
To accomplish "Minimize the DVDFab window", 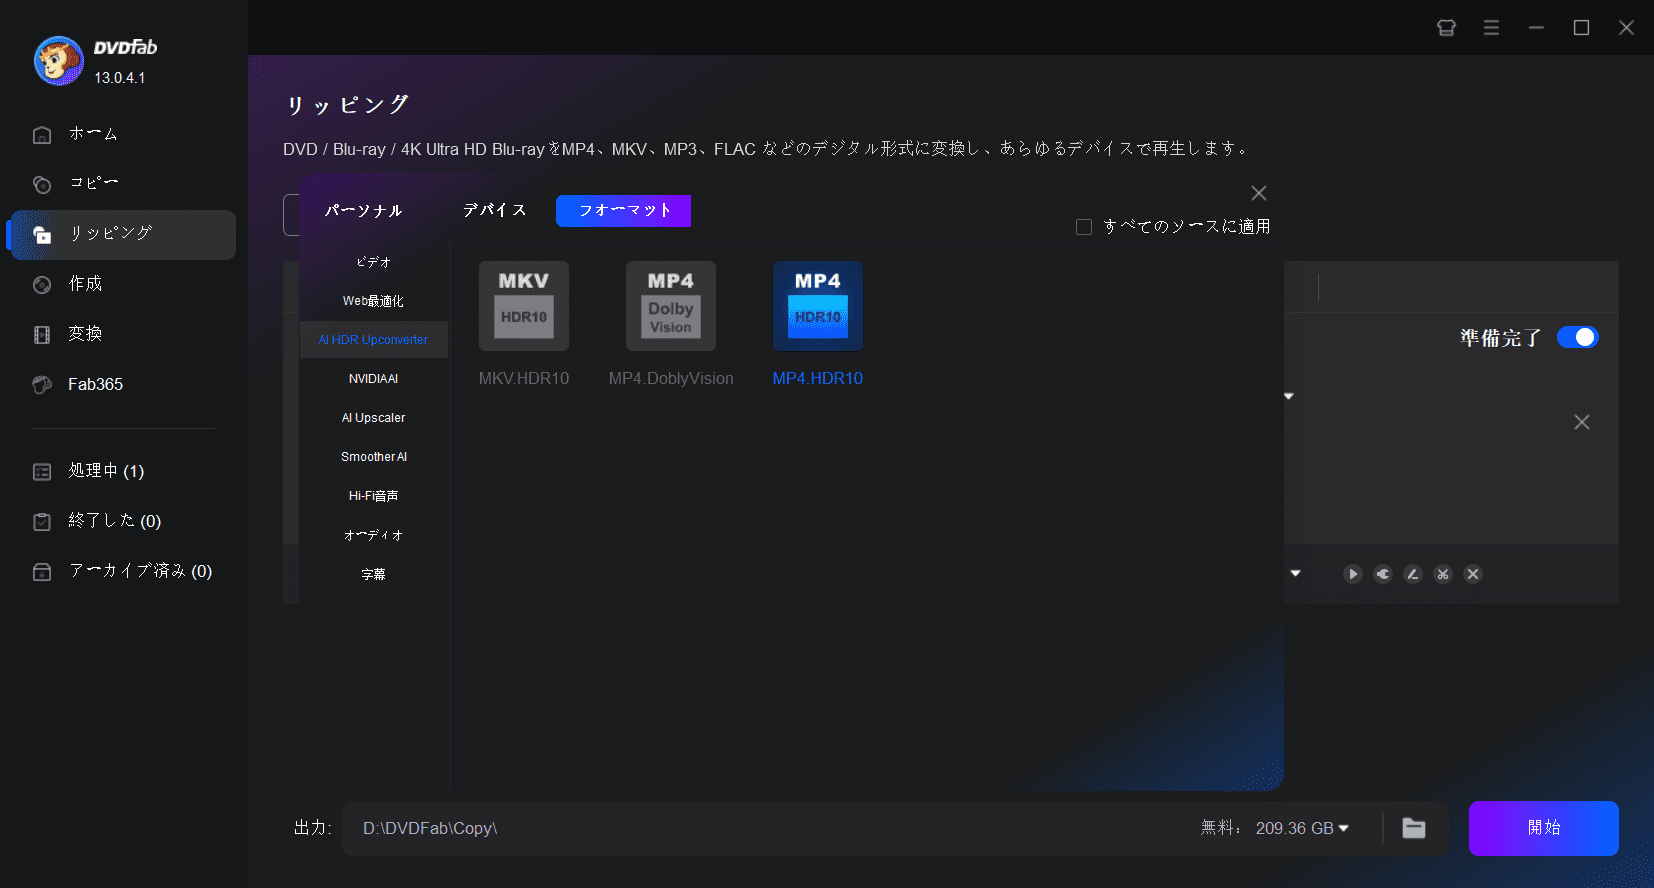I will [1536, 28].
